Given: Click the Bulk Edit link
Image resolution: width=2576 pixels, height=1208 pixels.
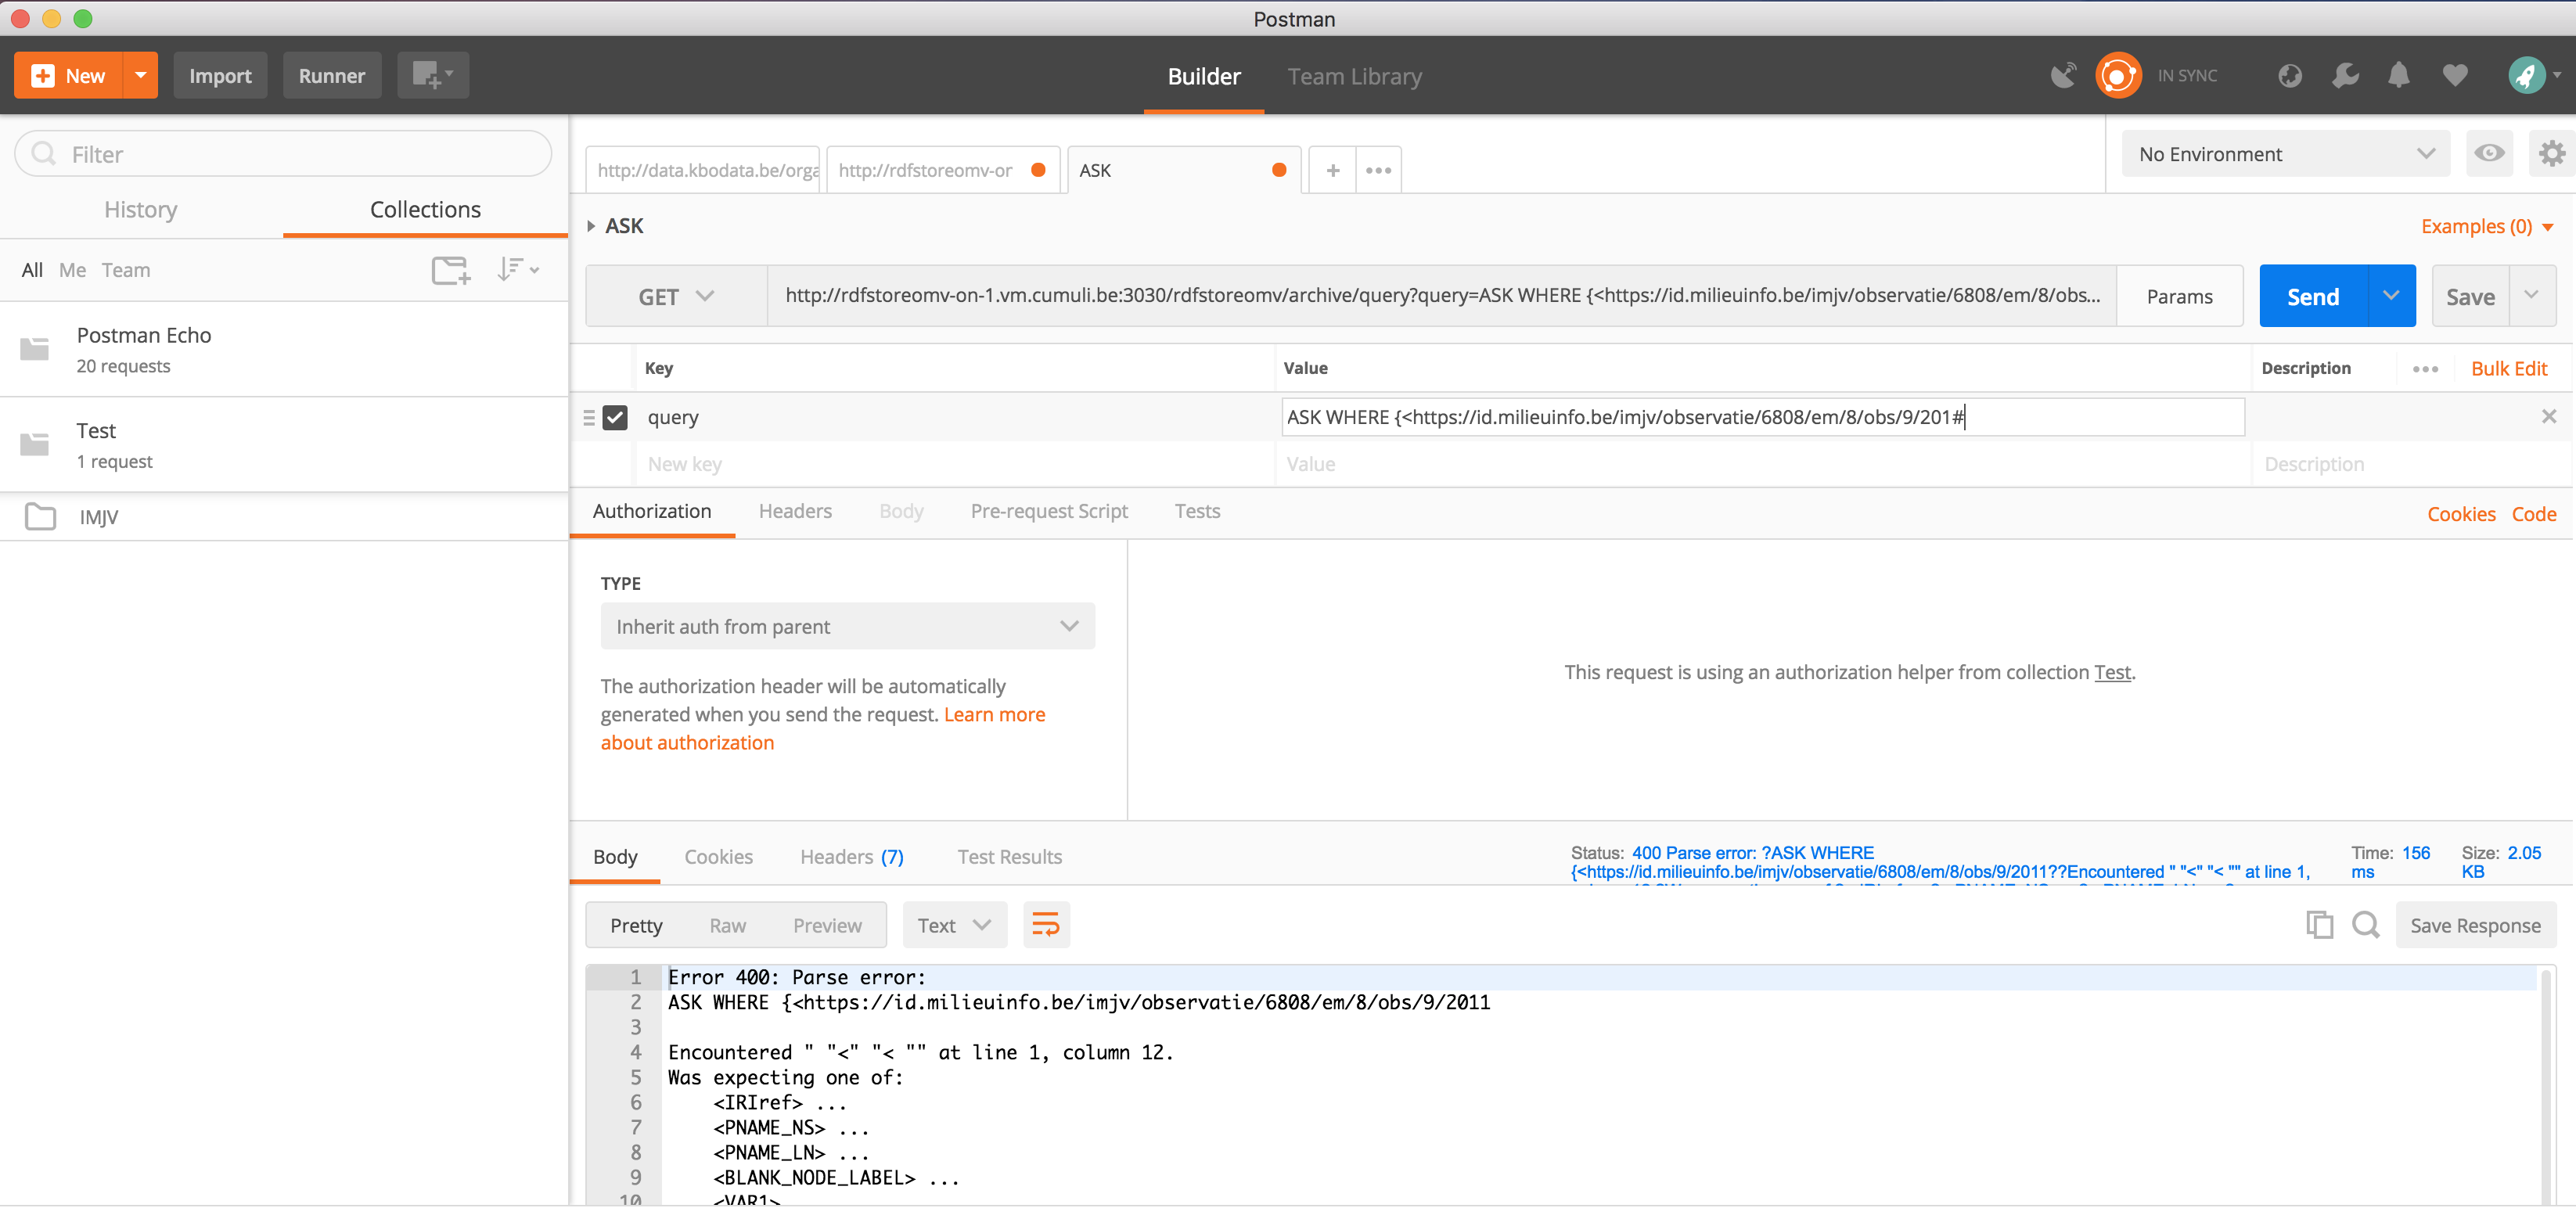Looking at the screenshot, I should [2508, 369].
